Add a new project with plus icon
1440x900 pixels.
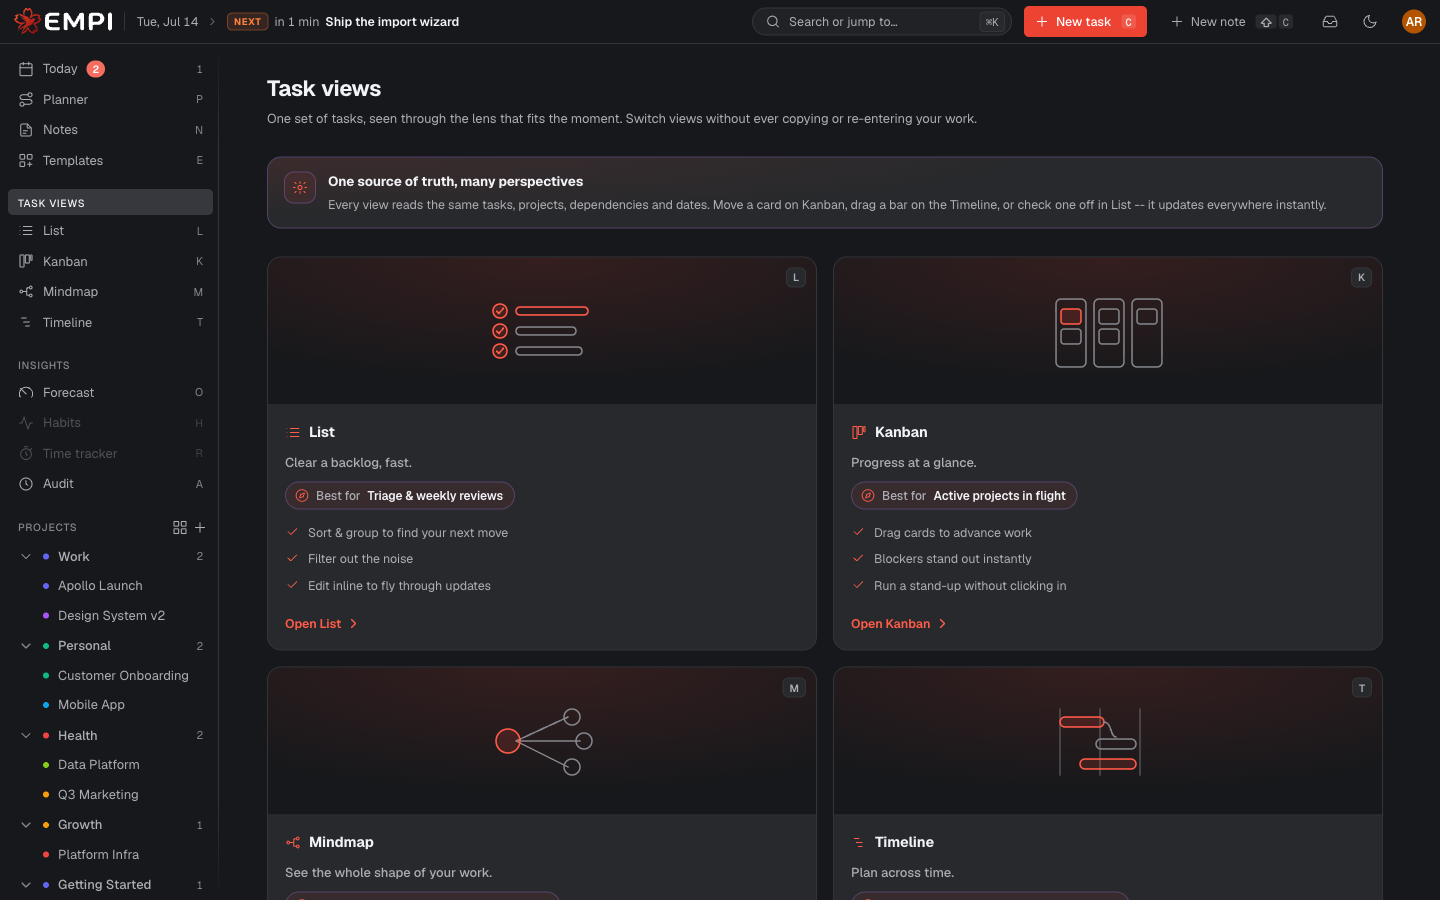(200, 527)
